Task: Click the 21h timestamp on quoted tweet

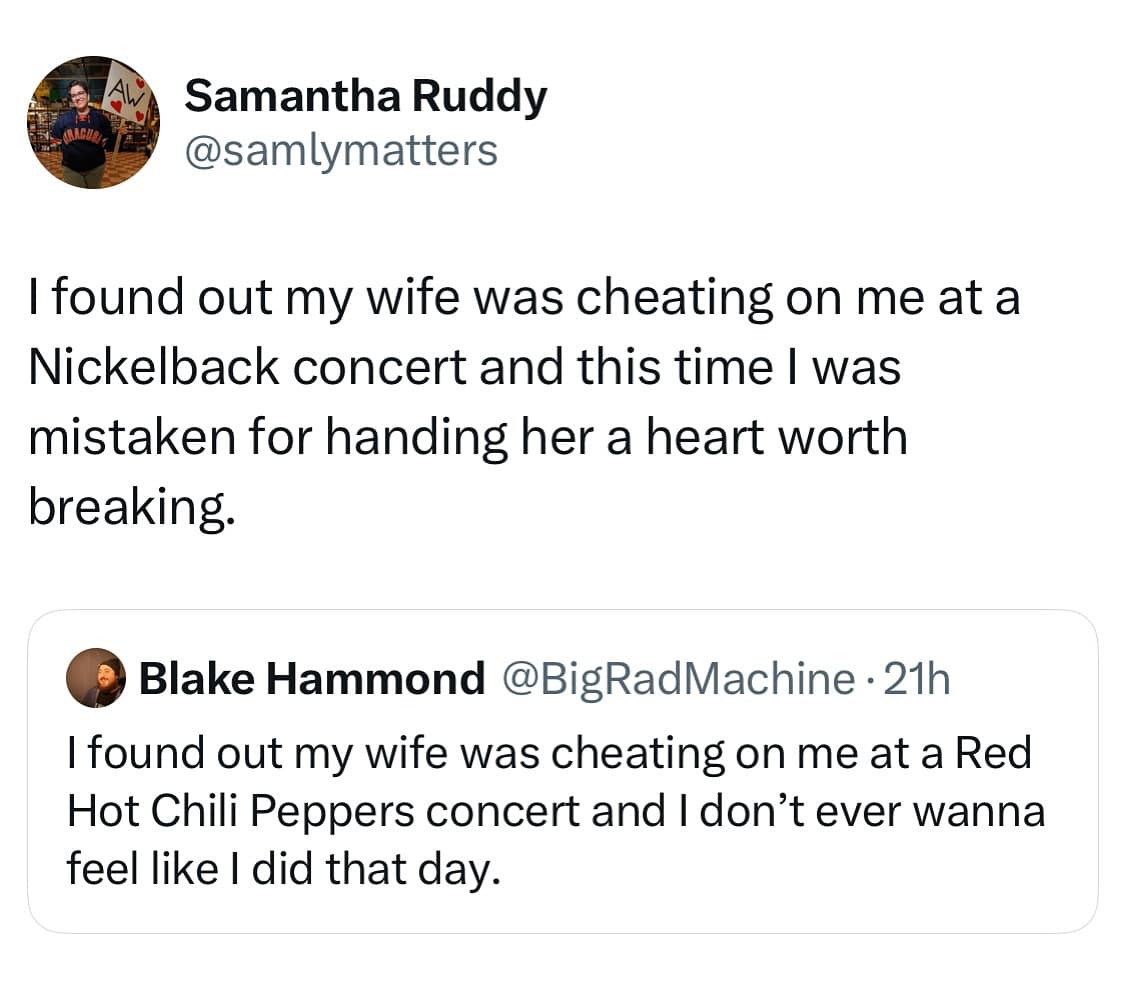Action: [918, 679]
